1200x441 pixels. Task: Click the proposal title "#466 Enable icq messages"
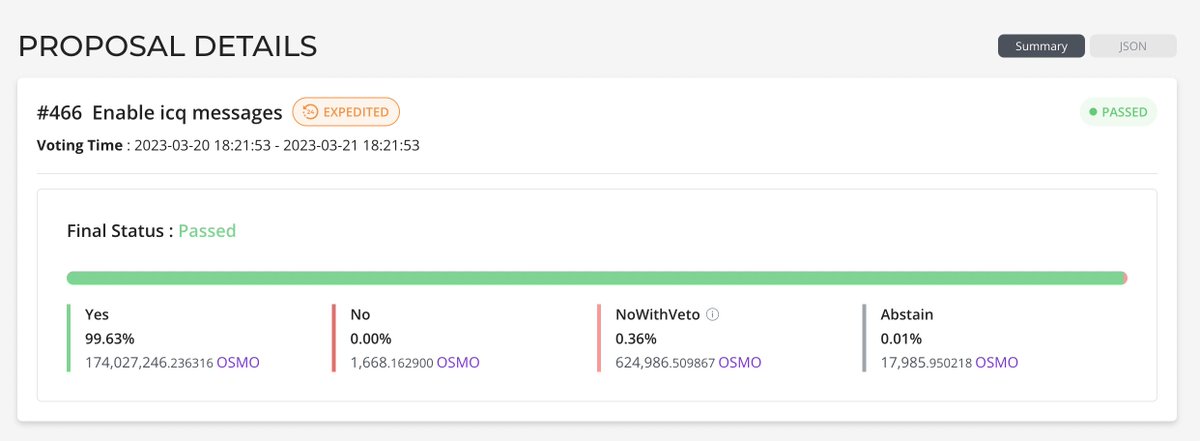(x=160, y=112)
